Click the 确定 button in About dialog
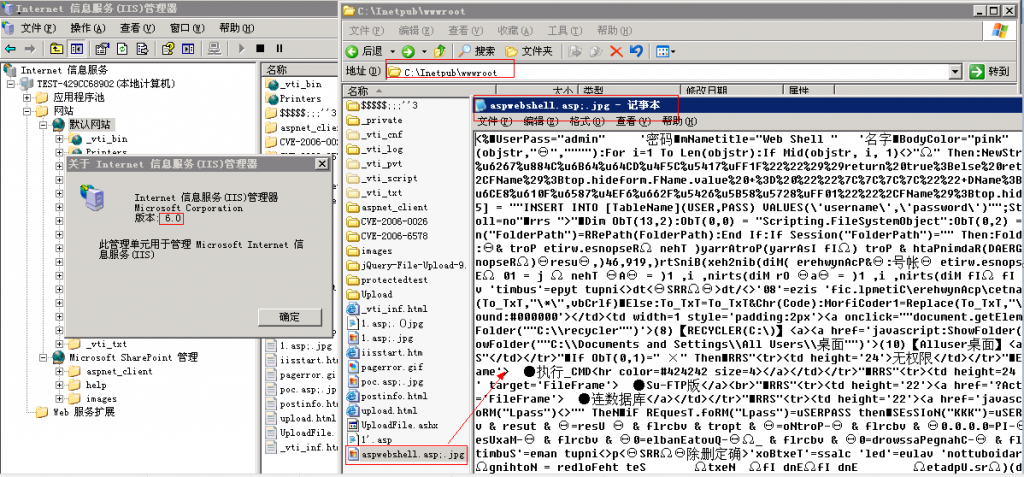This screenshot has width=1024, height=477. coord(290,318)
